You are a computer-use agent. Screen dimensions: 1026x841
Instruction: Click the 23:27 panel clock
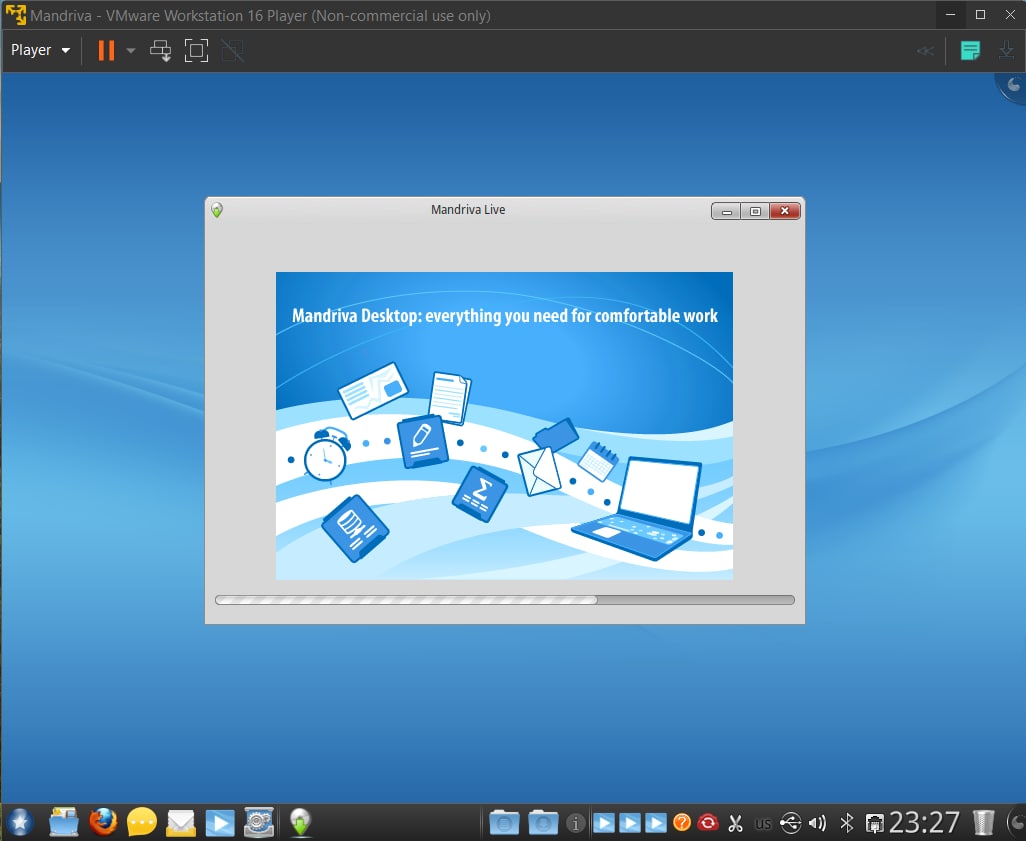pos(924,822)
